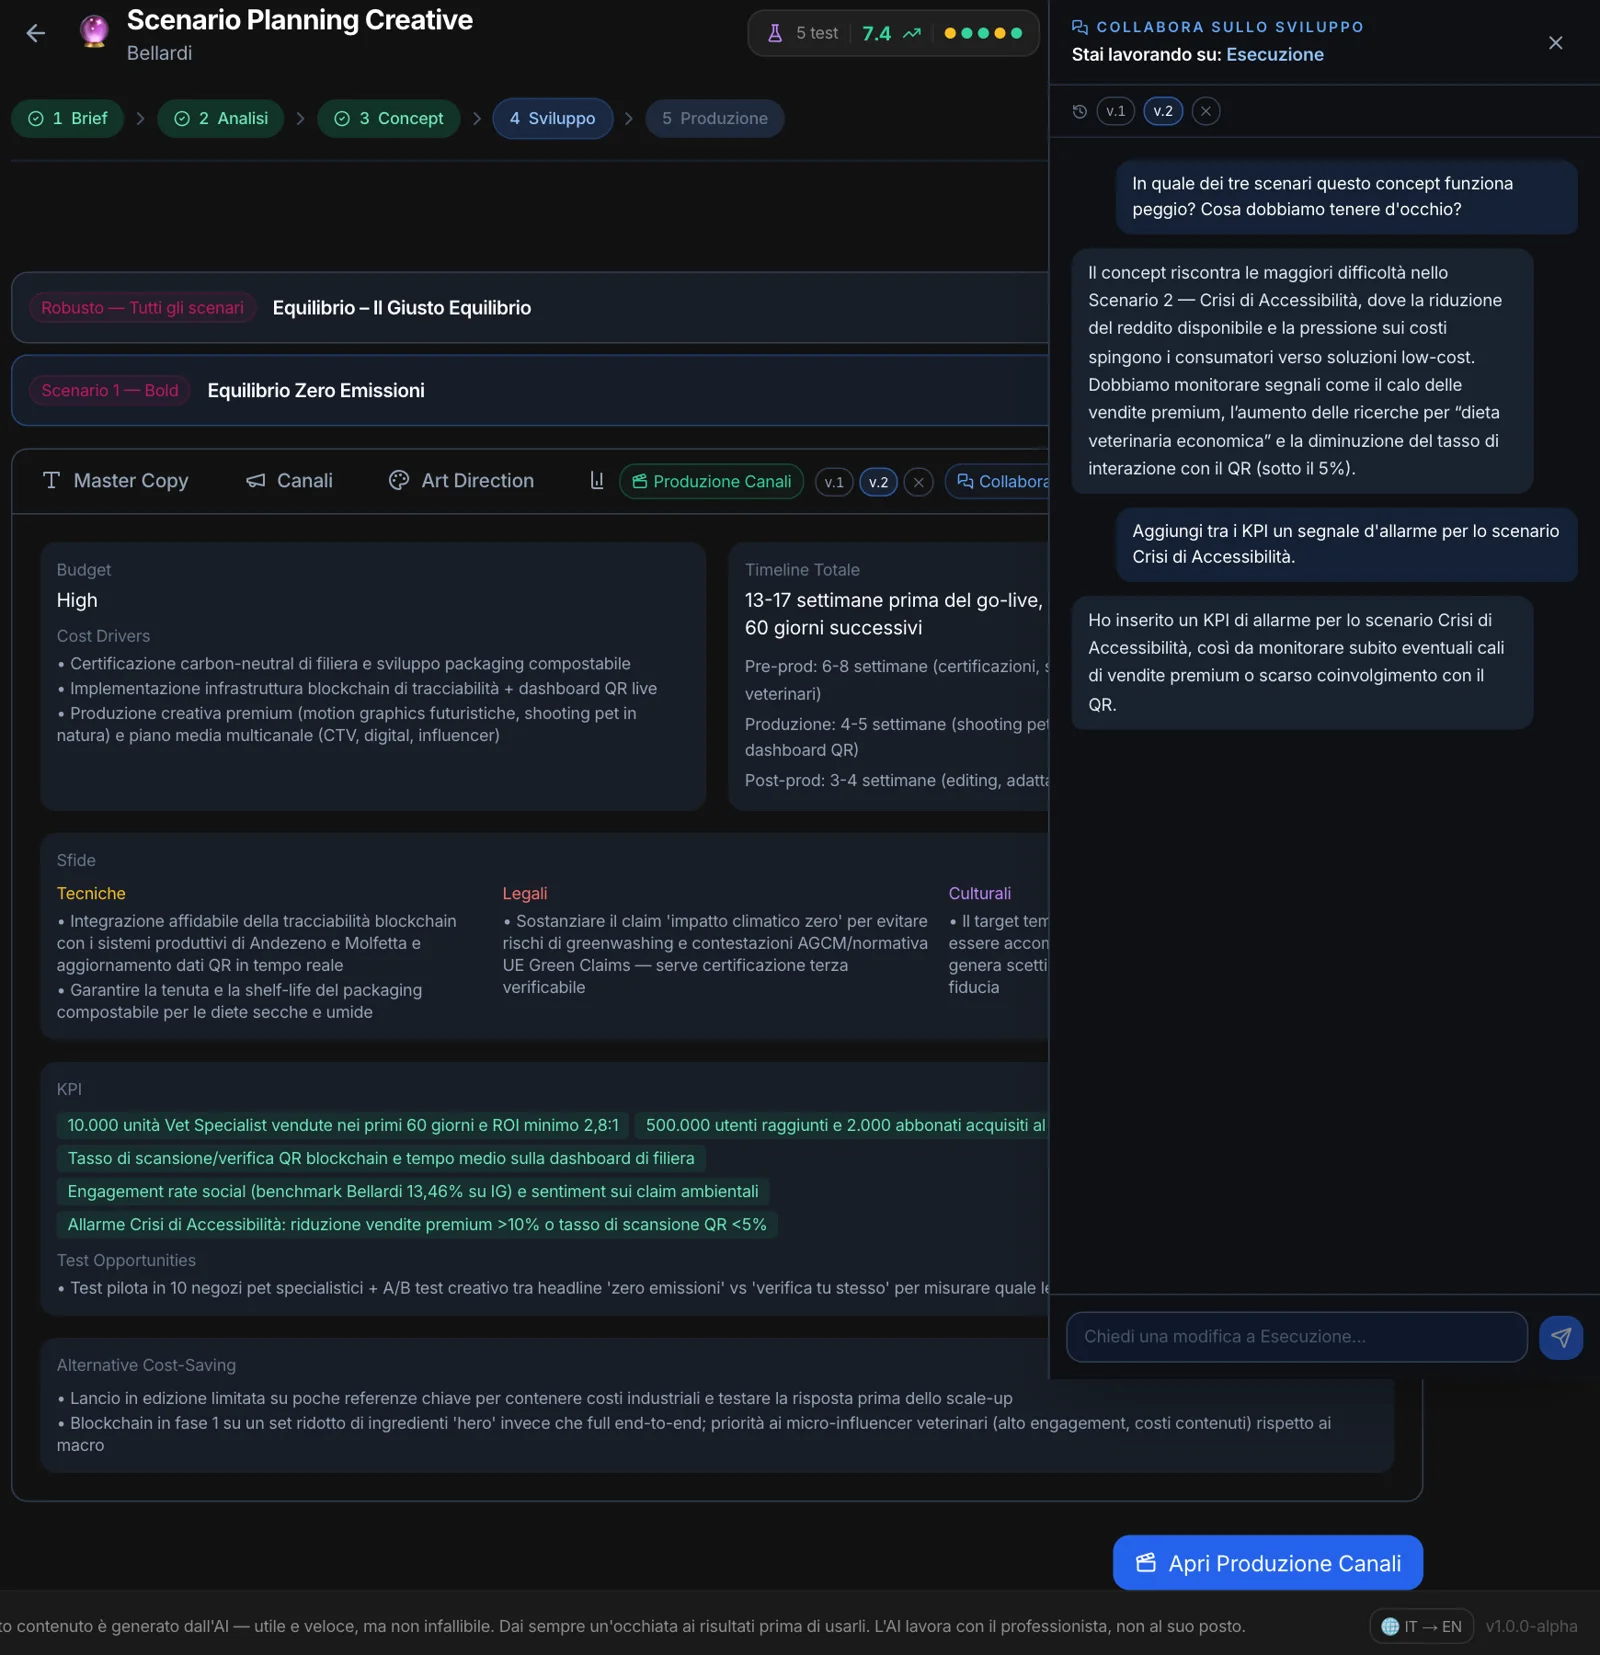1600x1655 pixels.
Task: Click the crystal ball project logo
Action: tap(94, 31)
